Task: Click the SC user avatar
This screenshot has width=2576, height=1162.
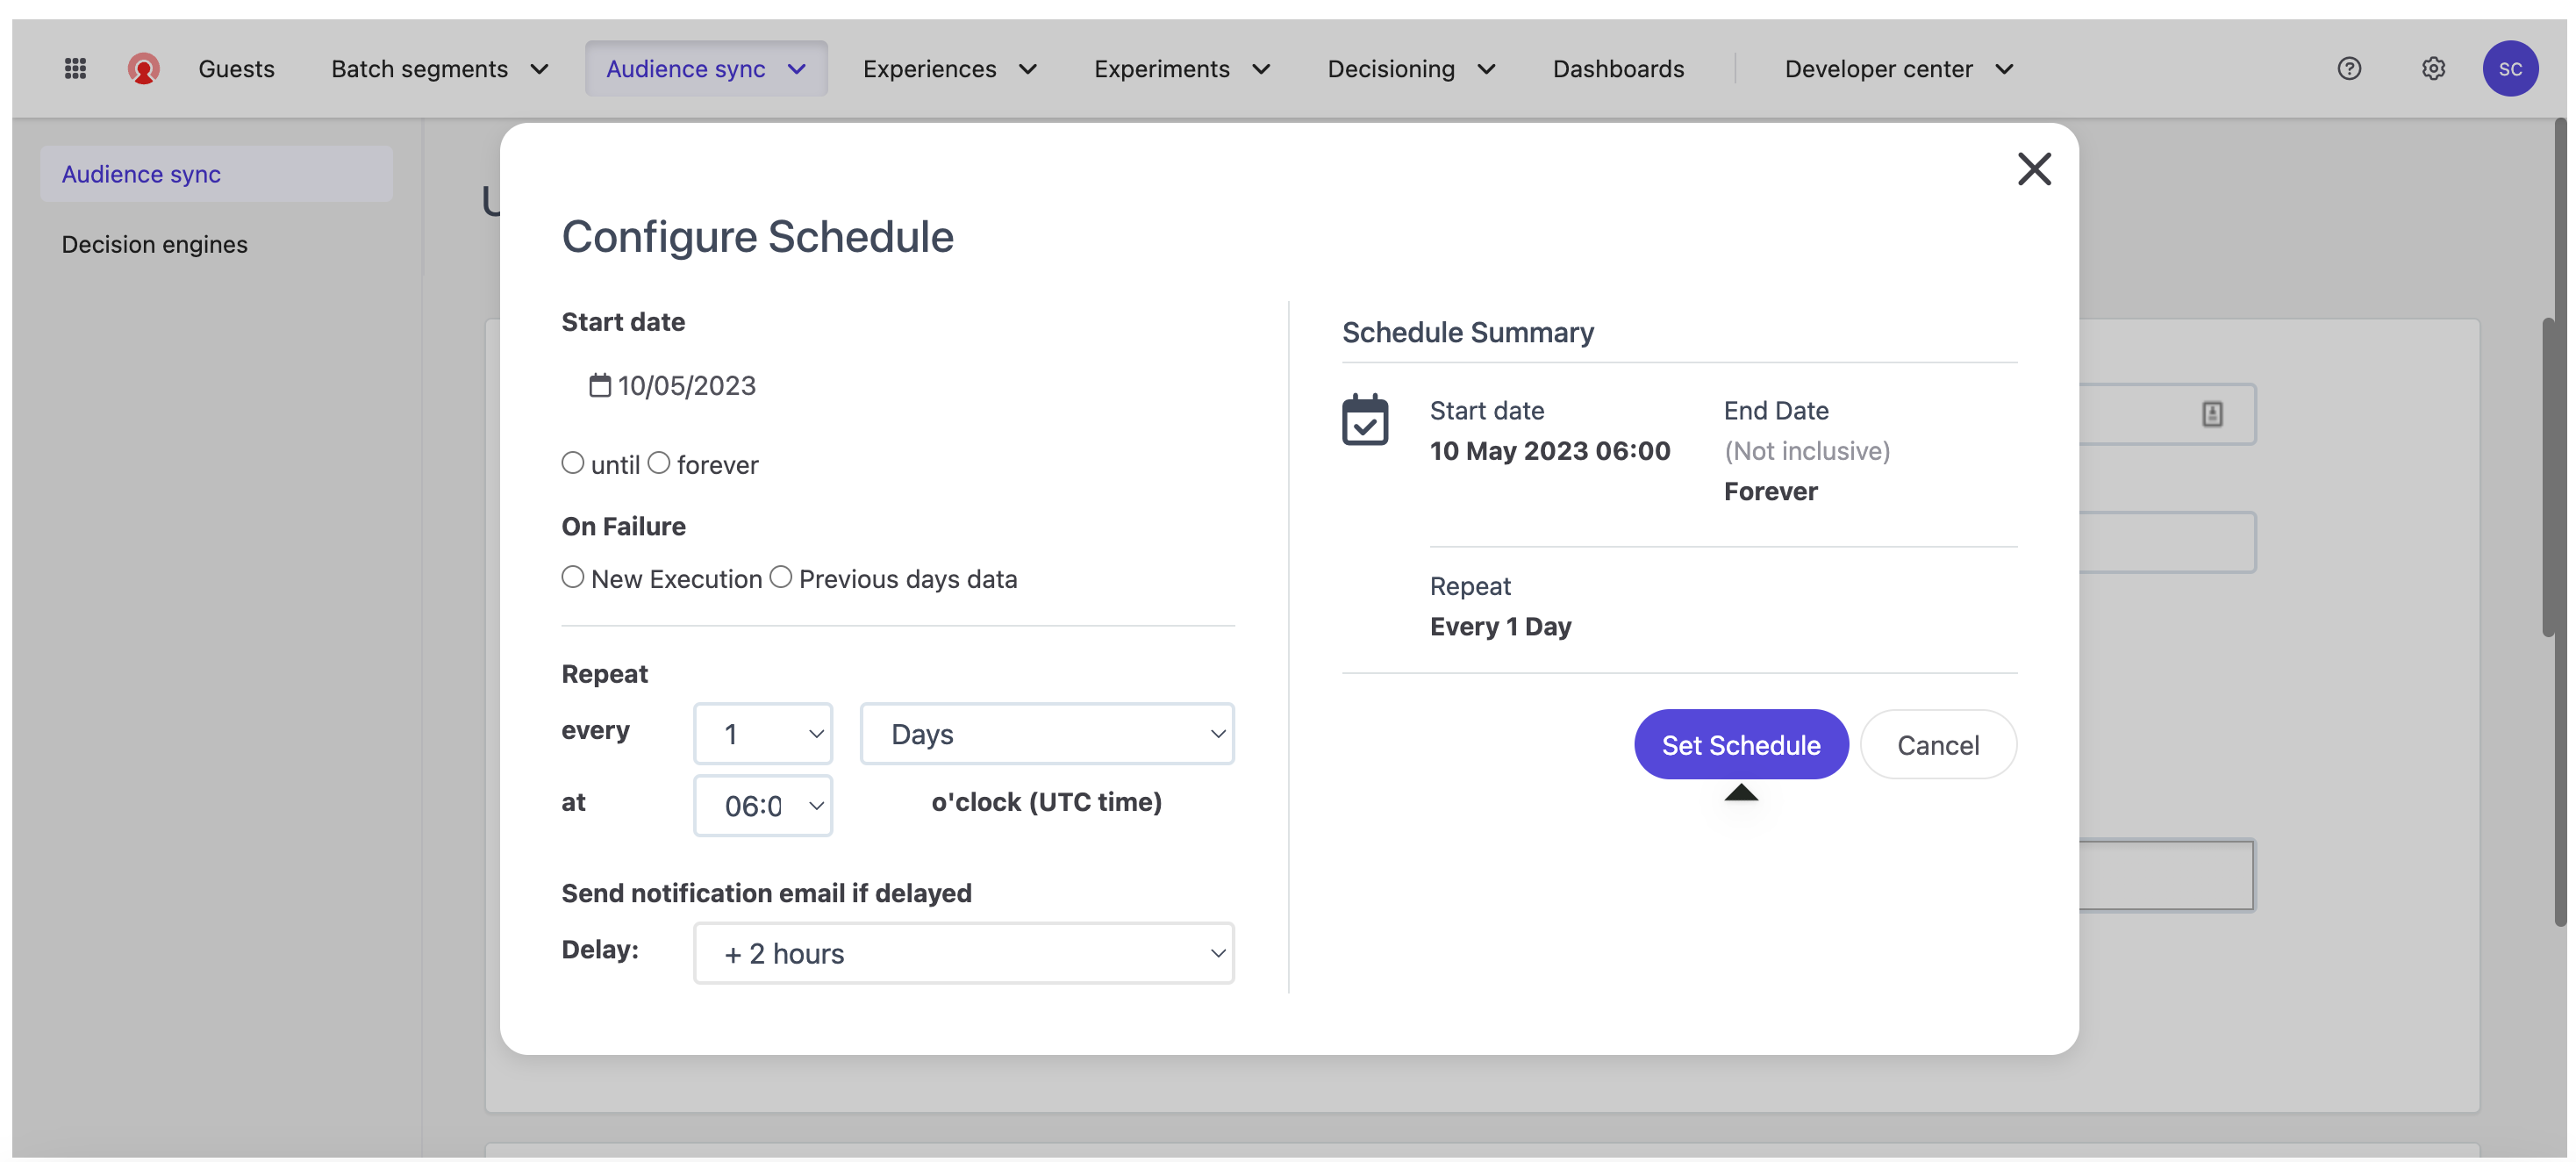Action: coord(2509,68)
